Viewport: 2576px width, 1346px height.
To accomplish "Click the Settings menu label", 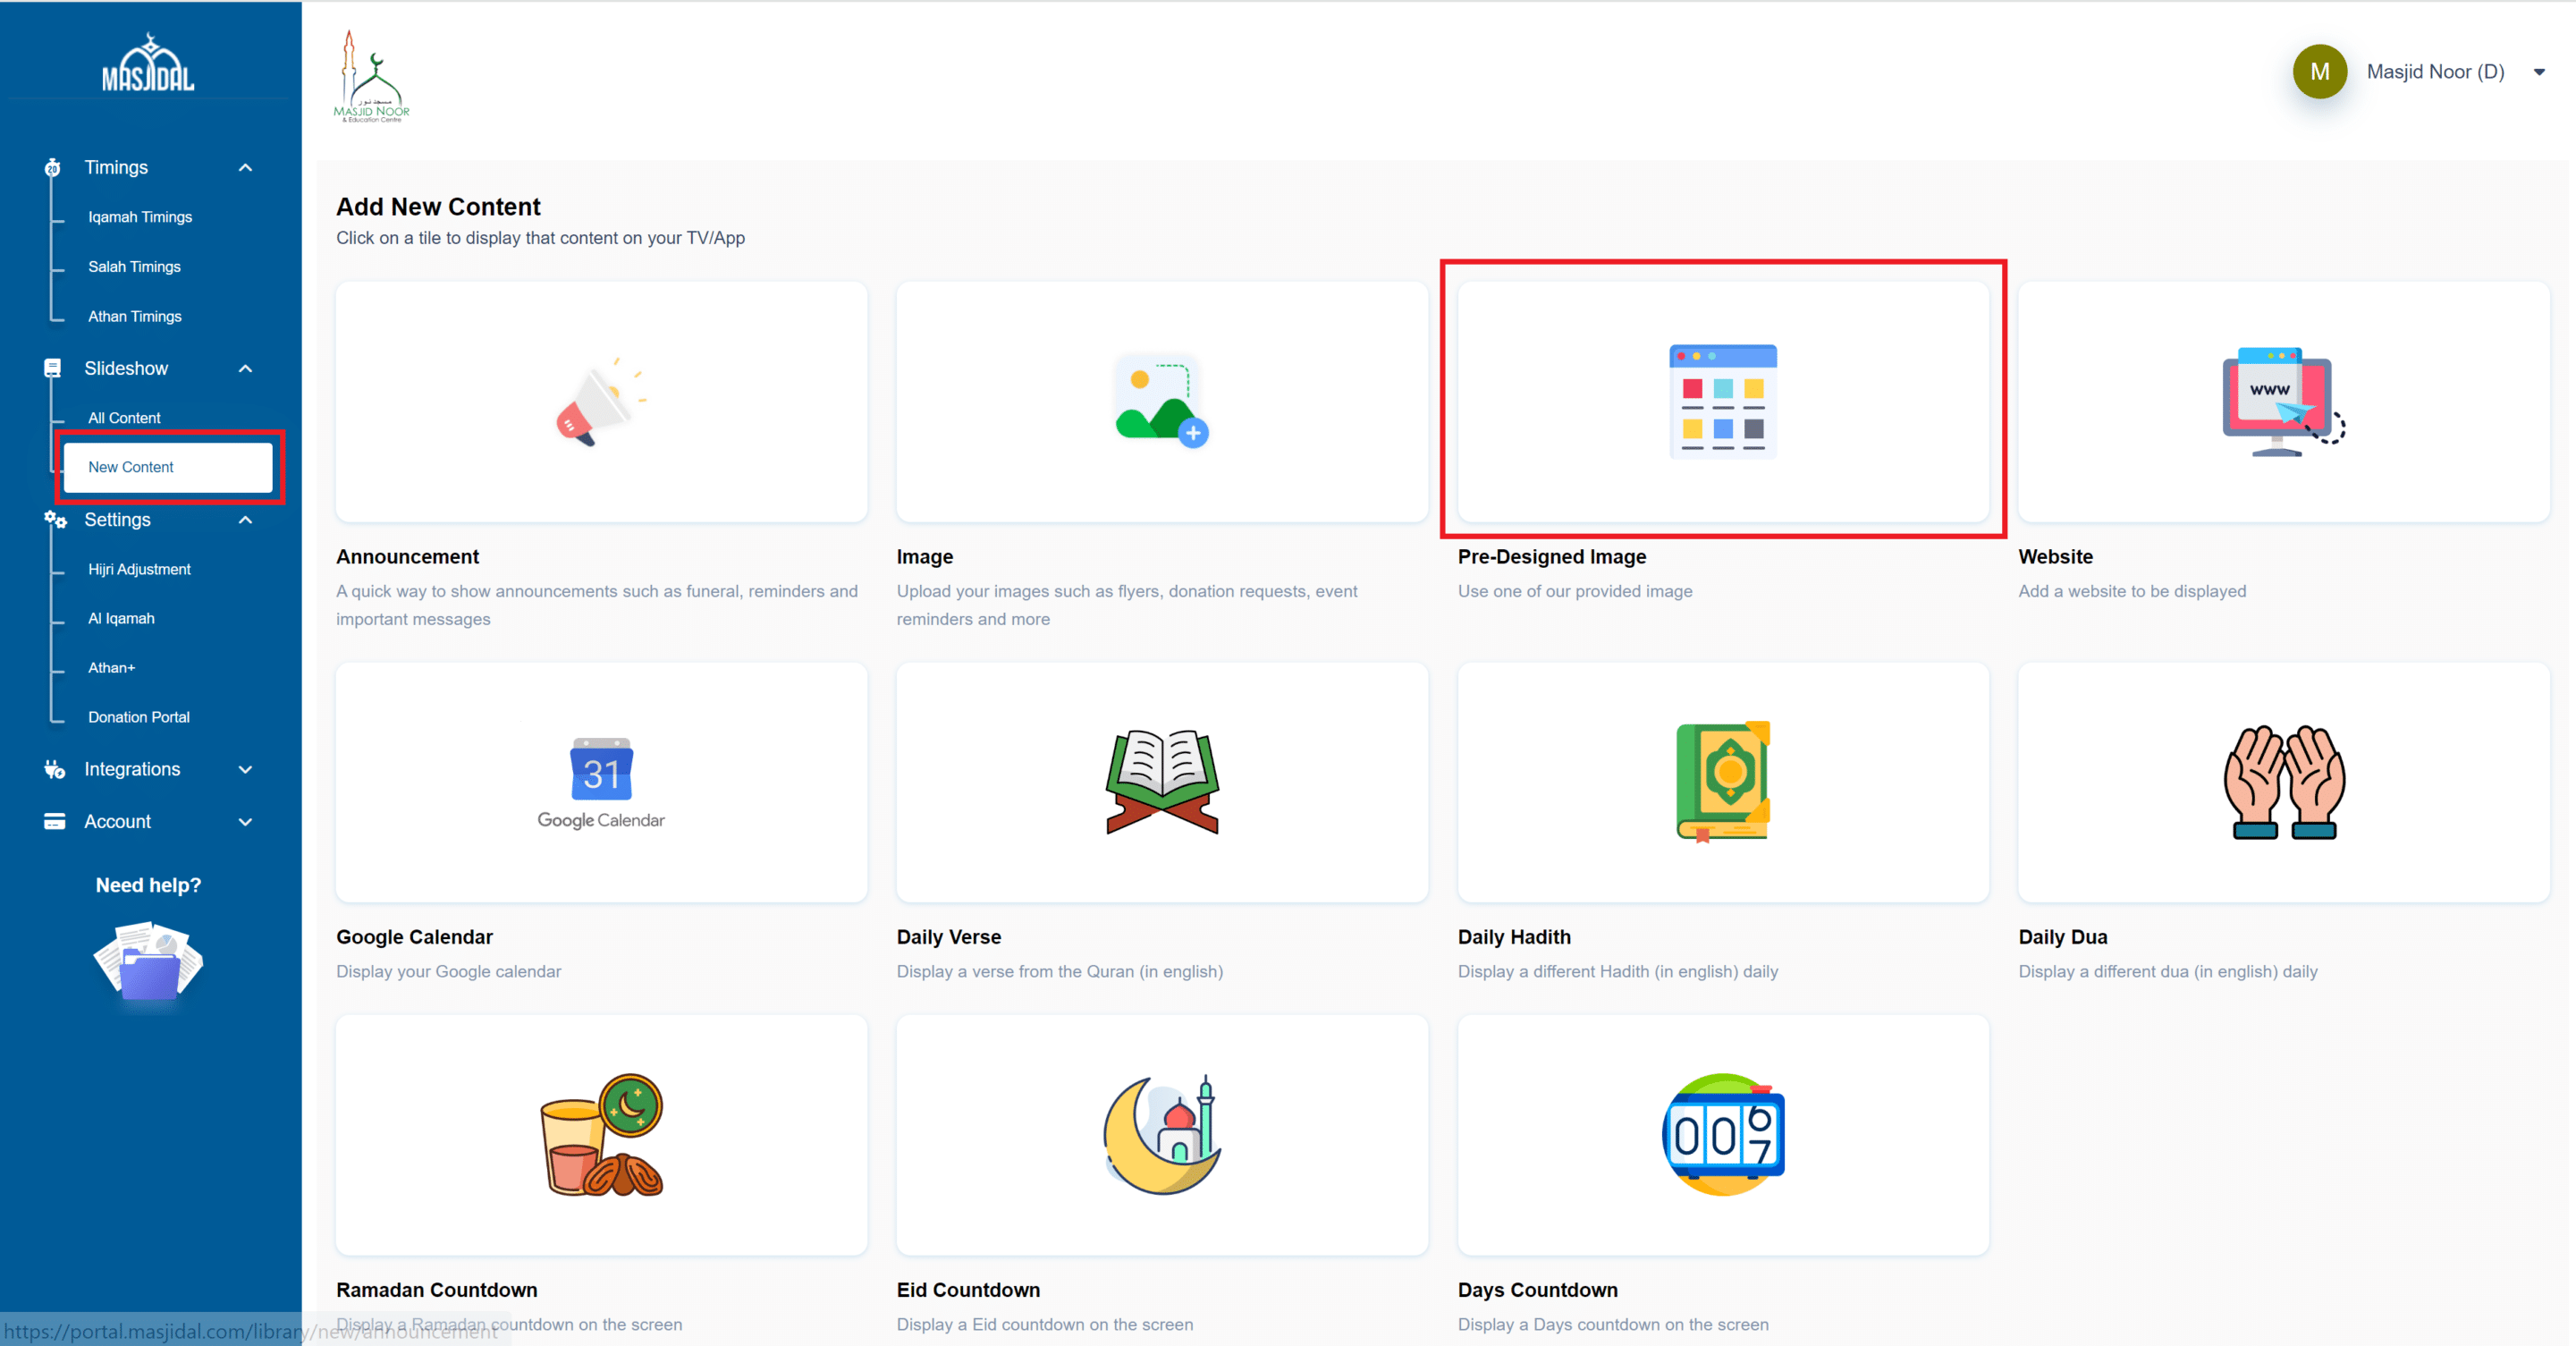I will [x=117, y=519].
